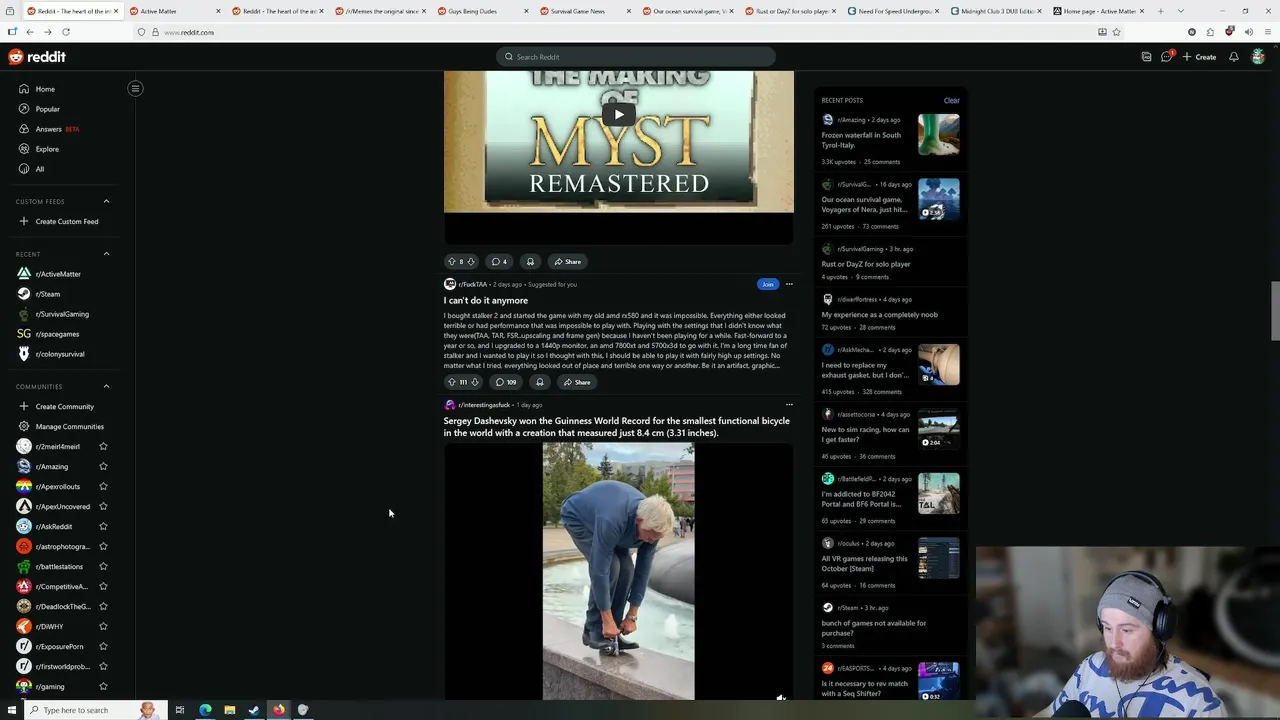This screenshot has height=720, width=1280.
Task: Open the chat icon in header
Action: [1166, 57]
